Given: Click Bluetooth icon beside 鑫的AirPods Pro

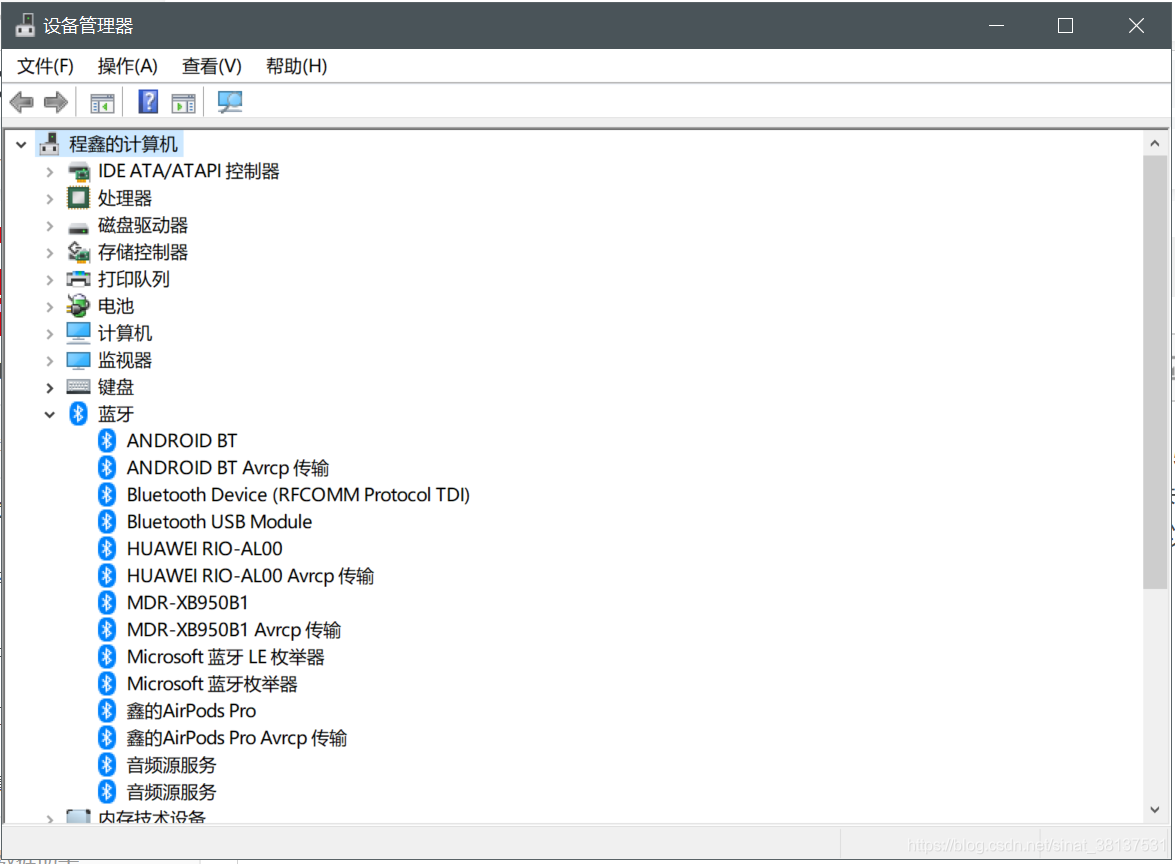Looking at the screenshot, I should 107,710.
